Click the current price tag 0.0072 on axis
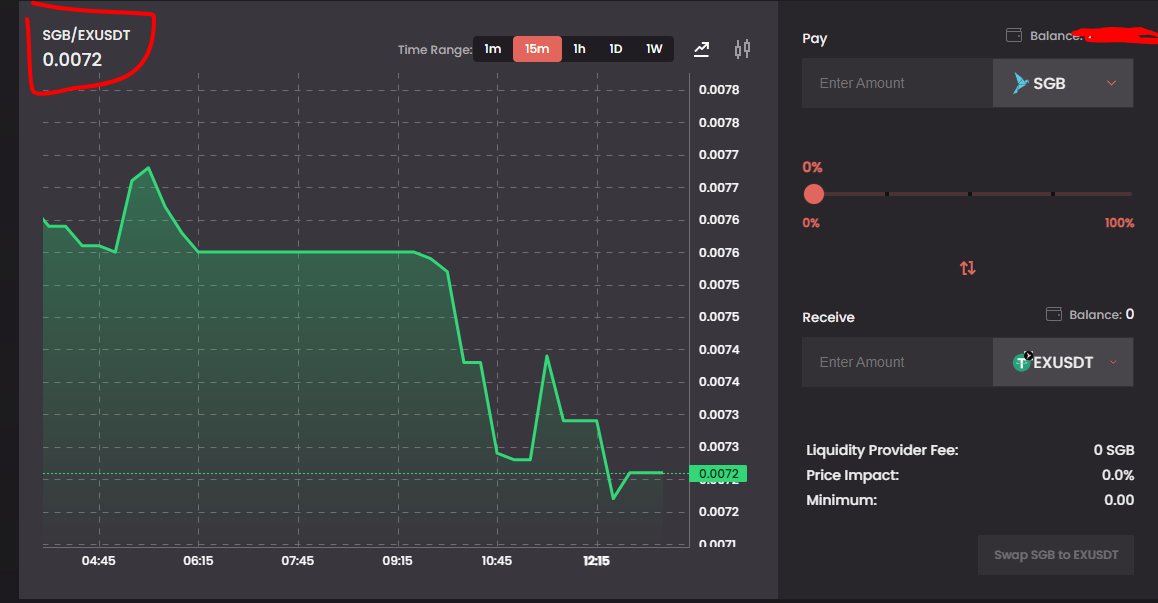The height and width of the screenshot is (603, 1158). point(718,474)
